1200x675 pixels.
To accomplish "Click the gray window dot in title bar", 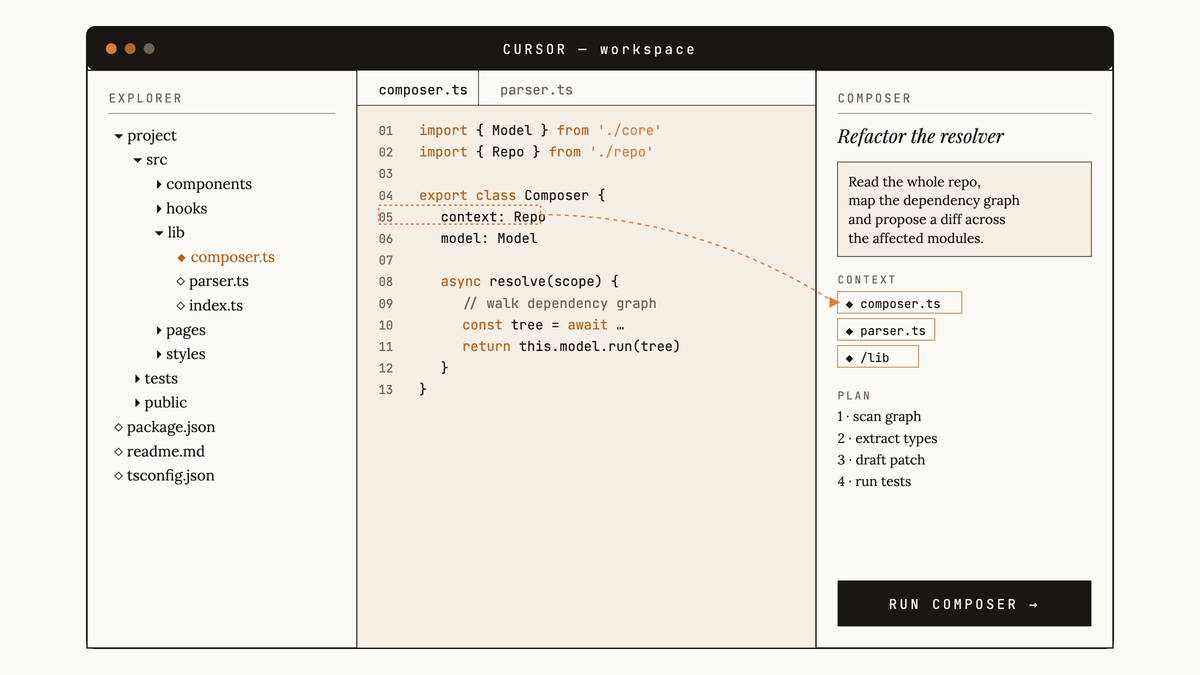I will click(x=149, y=48).
